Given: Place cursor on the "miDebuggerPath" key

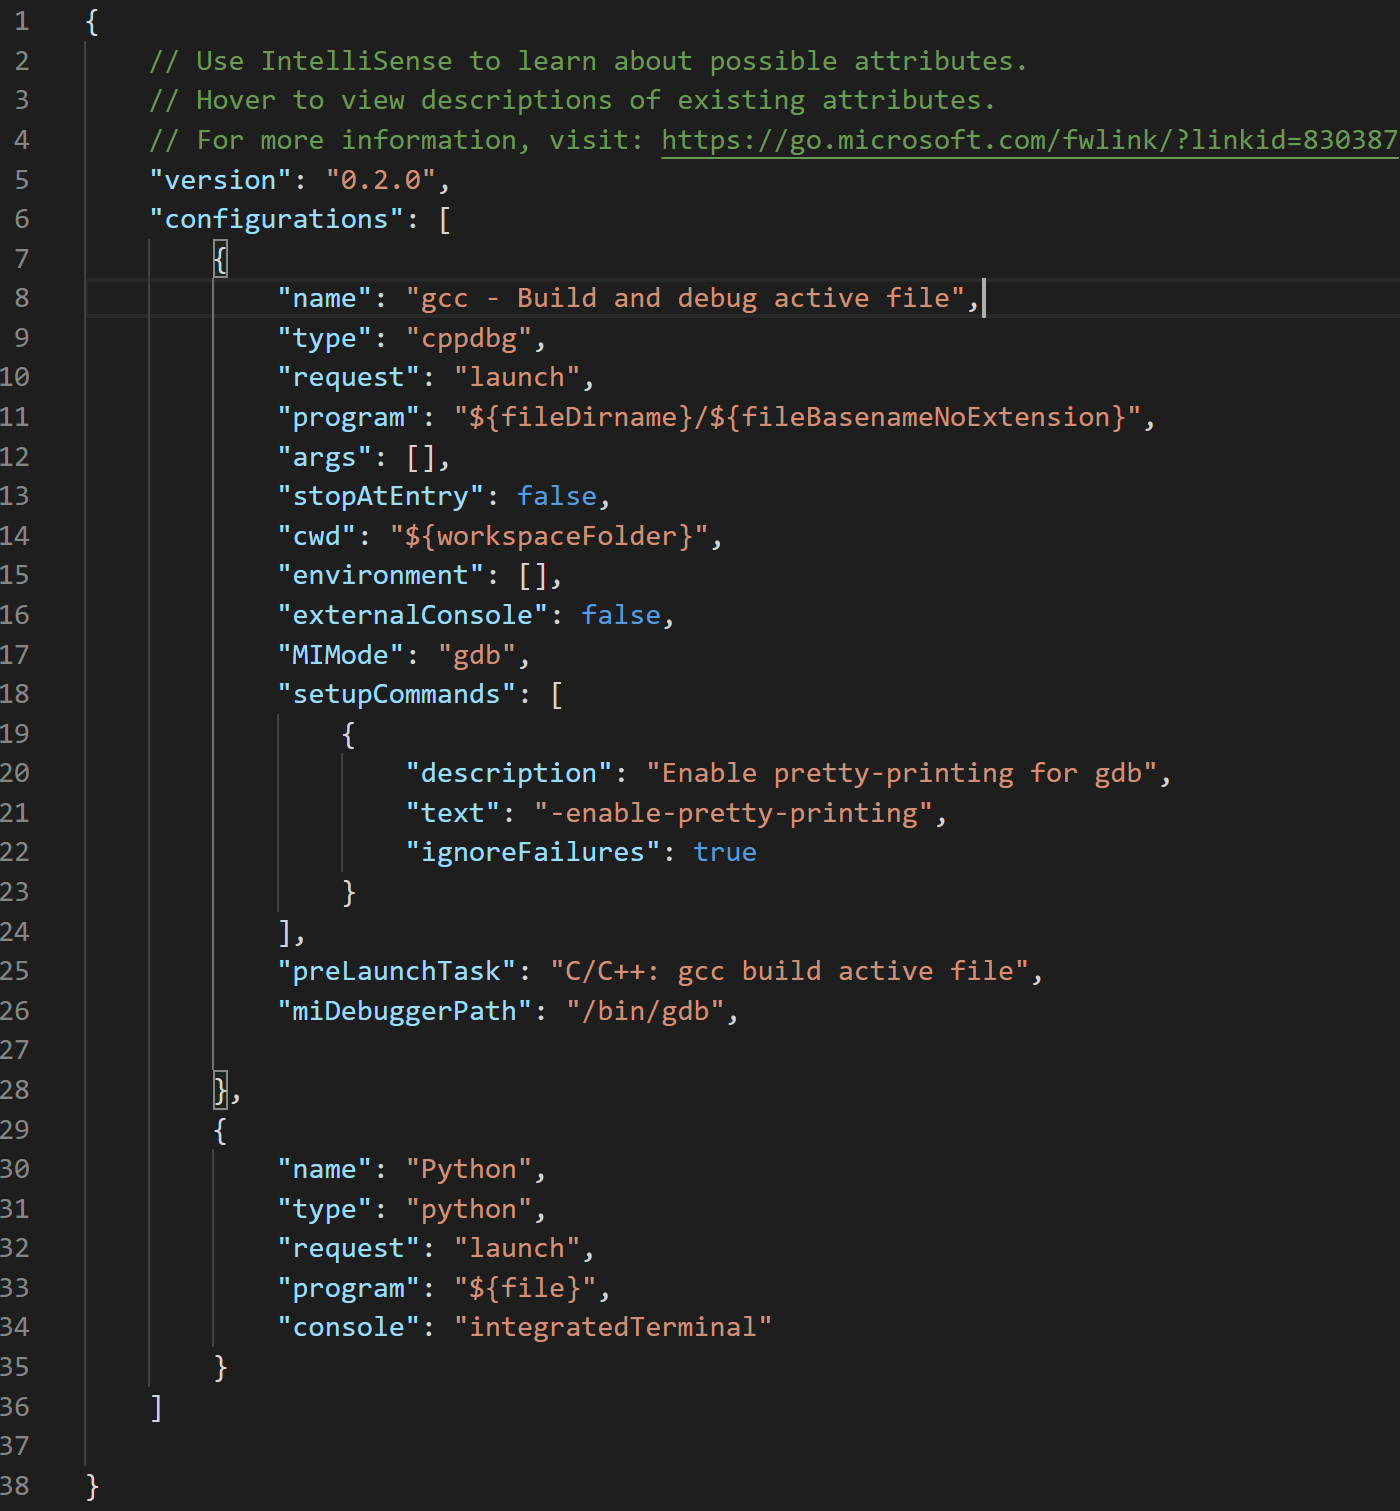Looking at the screenshot, I should point(404,1010).
